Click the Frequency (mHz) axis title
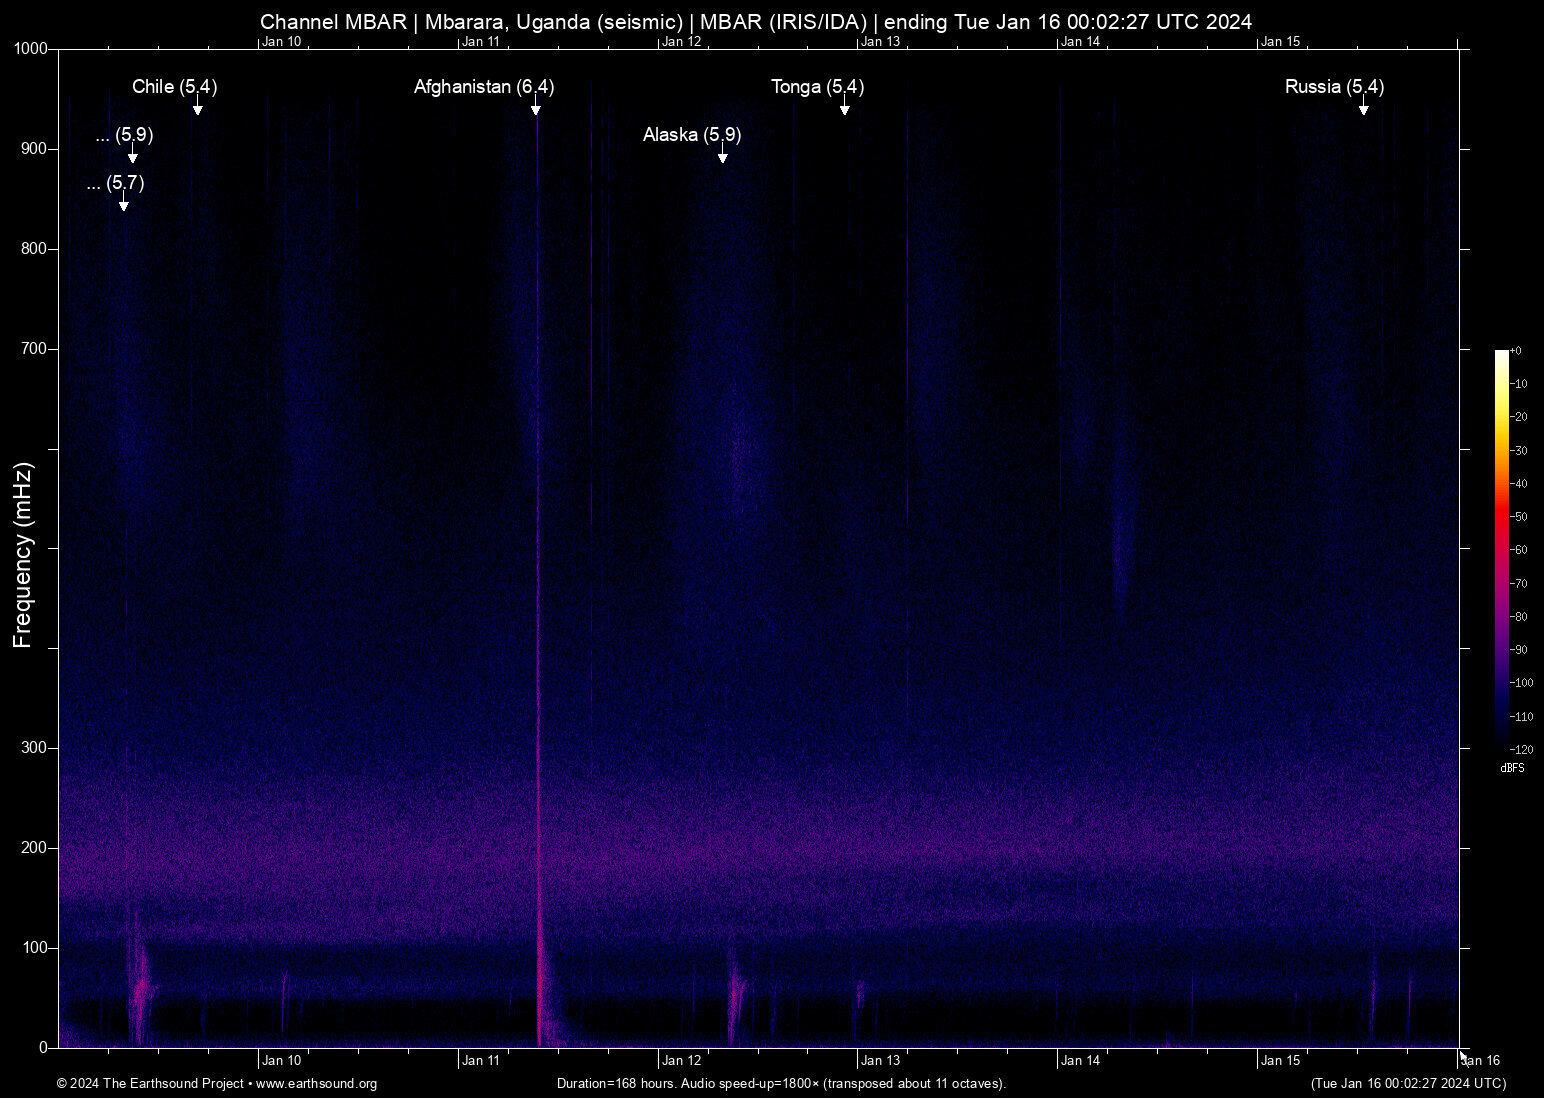 click(23, 555)
